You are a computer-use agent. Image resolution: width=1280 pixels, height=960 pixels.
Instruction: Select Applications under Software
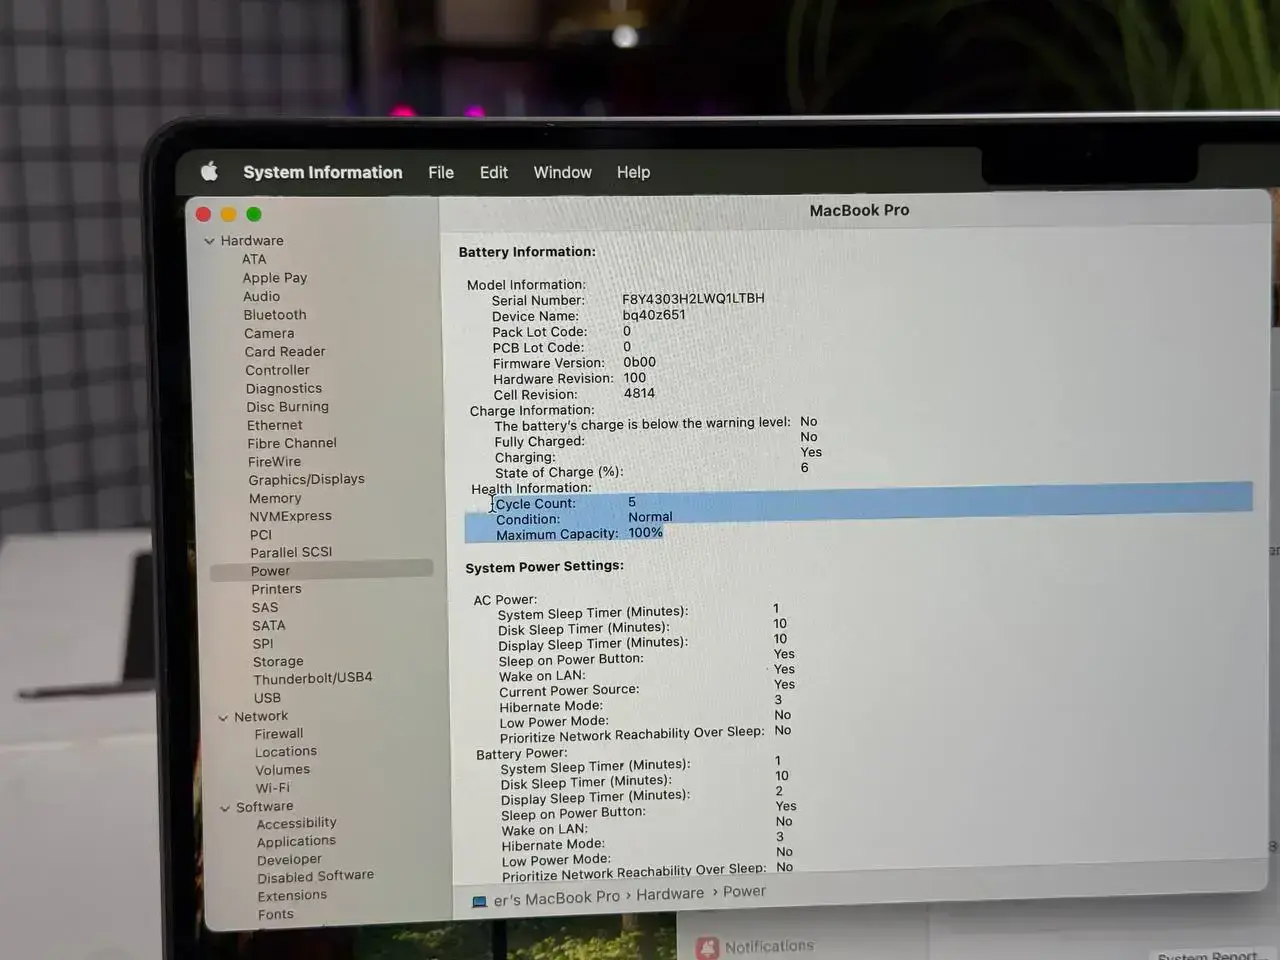click(296, 842)
